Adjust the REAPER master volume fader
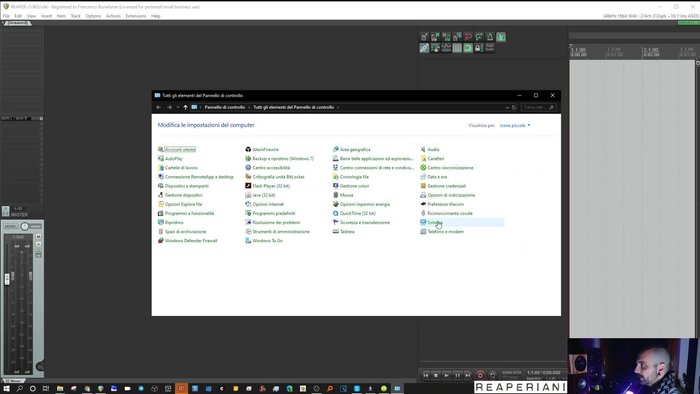The width and height of the screenshot is (700, 394). click(x=7, y=279)
